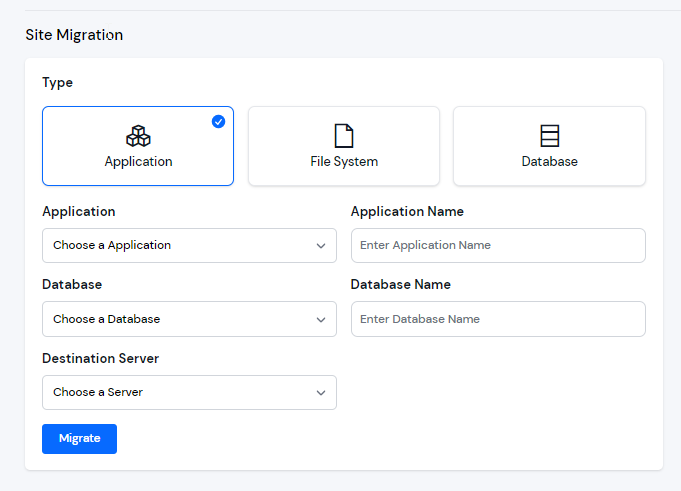Screen dimensions: 681x491
Task: Open the Choose a Server dropdown
Action: (189, 392)
